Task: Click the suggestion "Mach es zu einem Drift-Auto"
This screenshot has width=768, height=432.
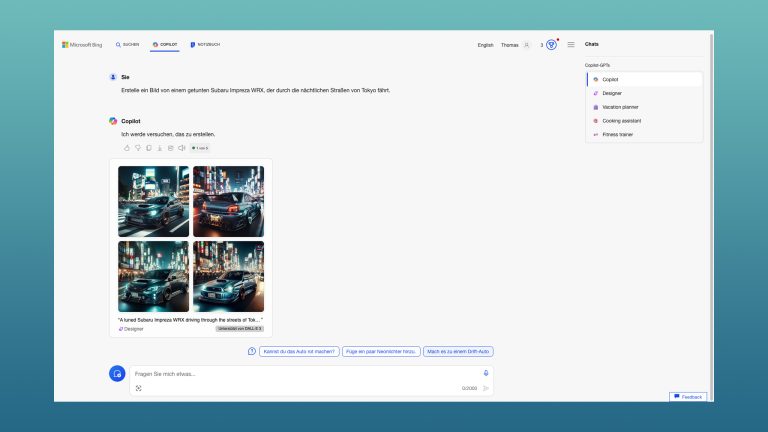Action: (x=458, y=351)
